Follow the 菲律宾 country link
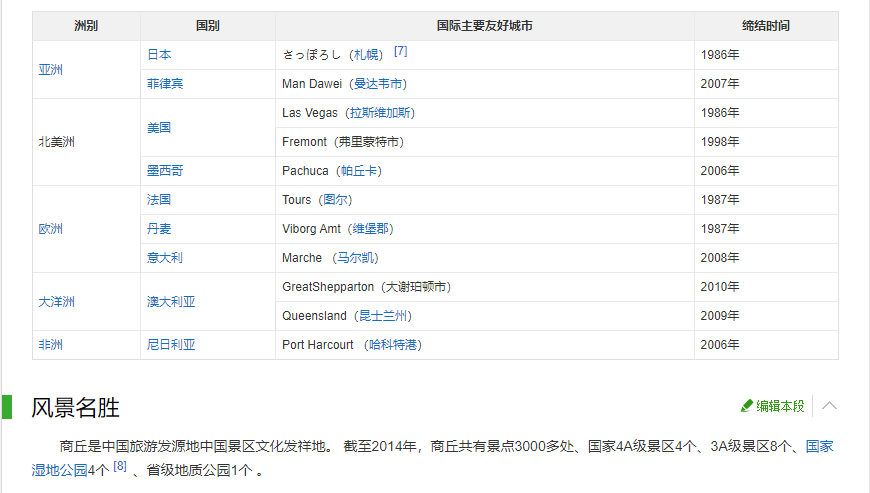Viewport: 870px width, 493px height. click(x=165, y=84)
